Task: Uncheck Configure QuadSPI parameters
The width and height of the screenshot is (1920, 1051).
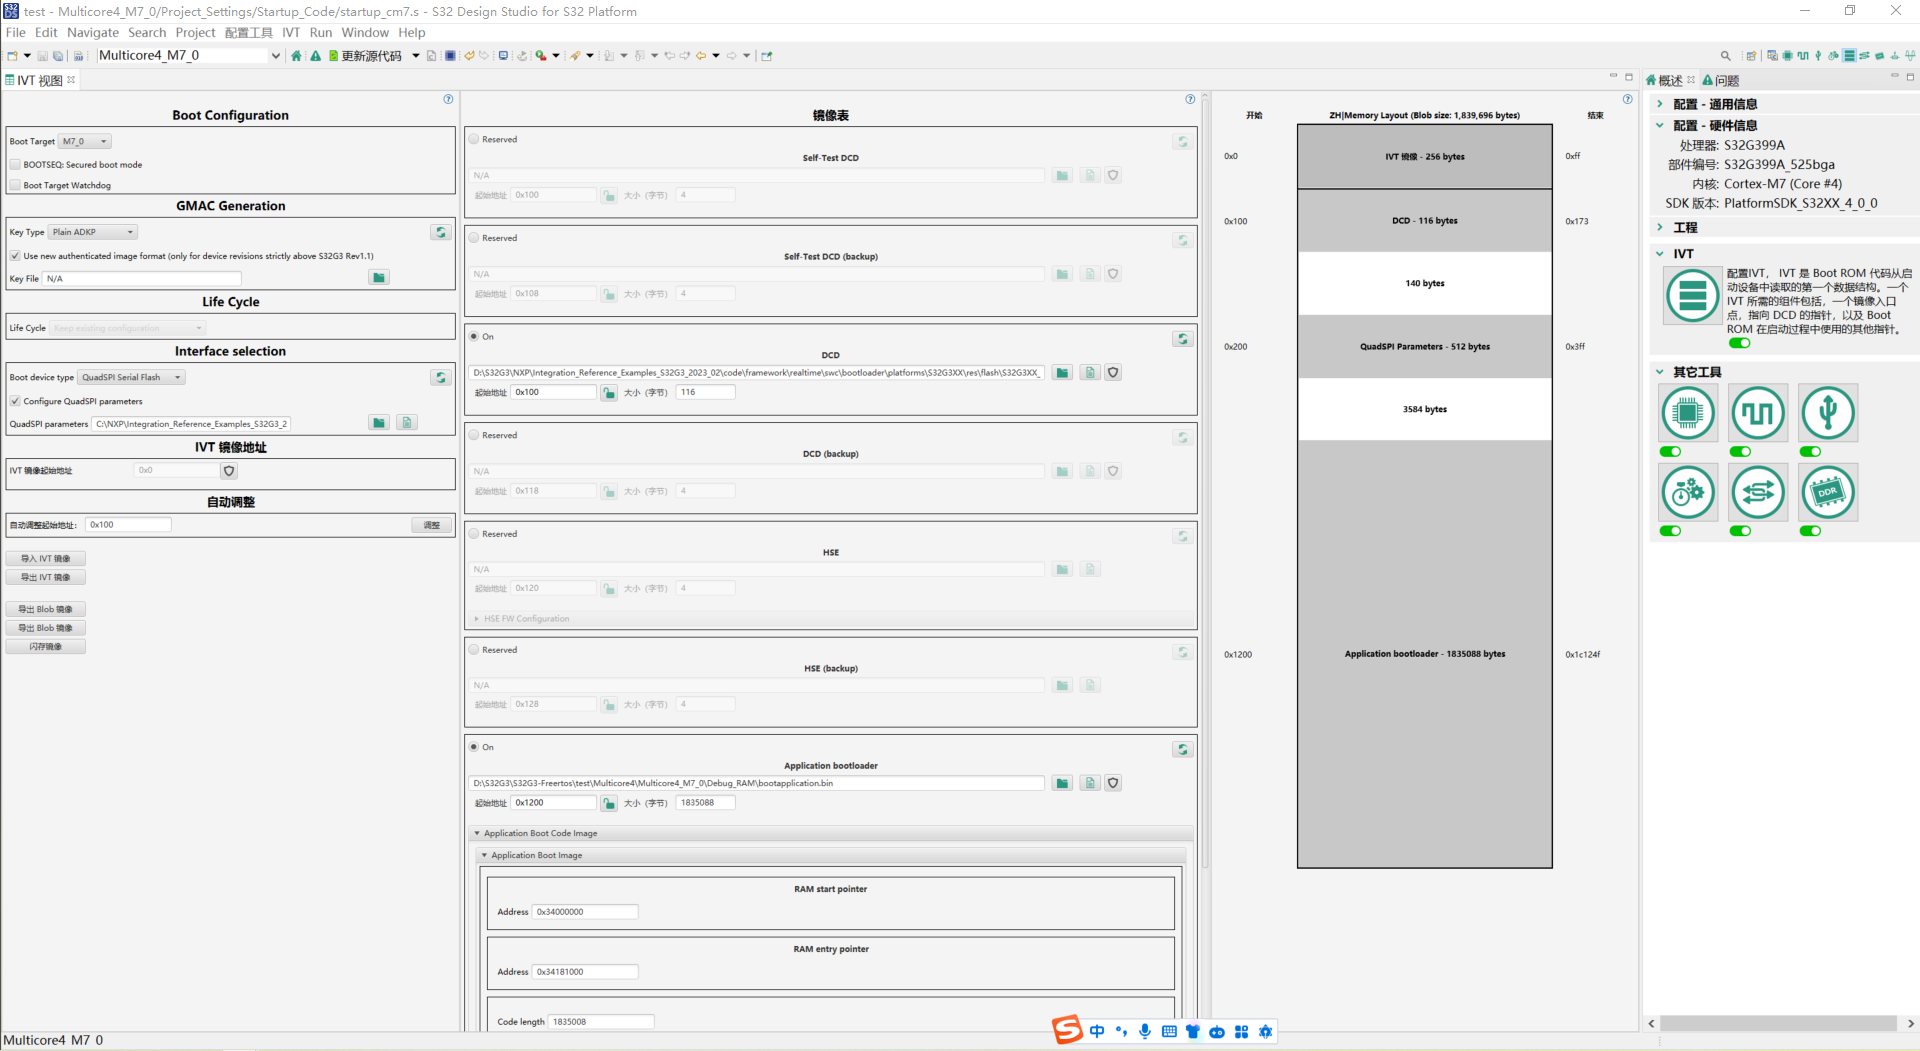Action: click(15, 401)
